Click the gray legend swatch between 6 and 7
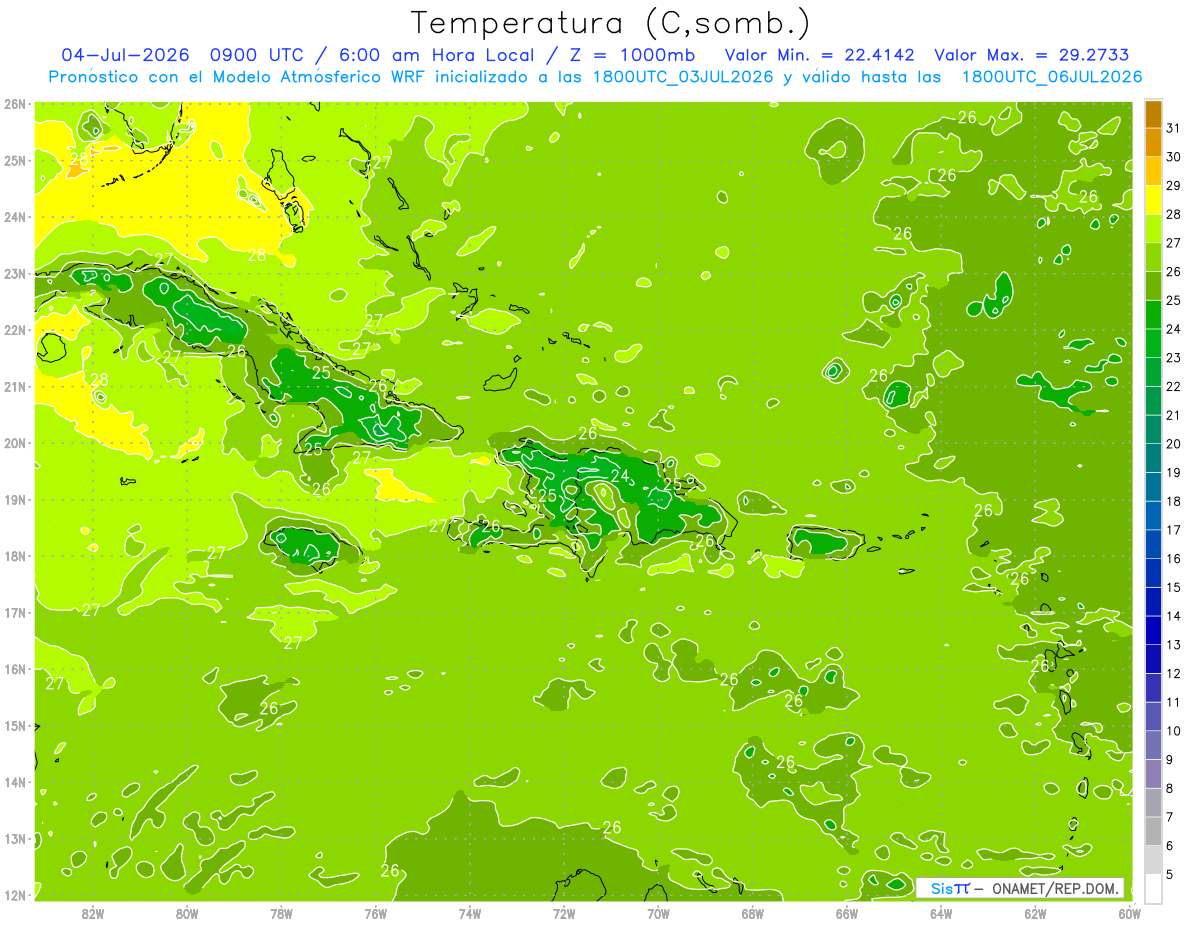The image size is (1200, 927). [1153, 831]
